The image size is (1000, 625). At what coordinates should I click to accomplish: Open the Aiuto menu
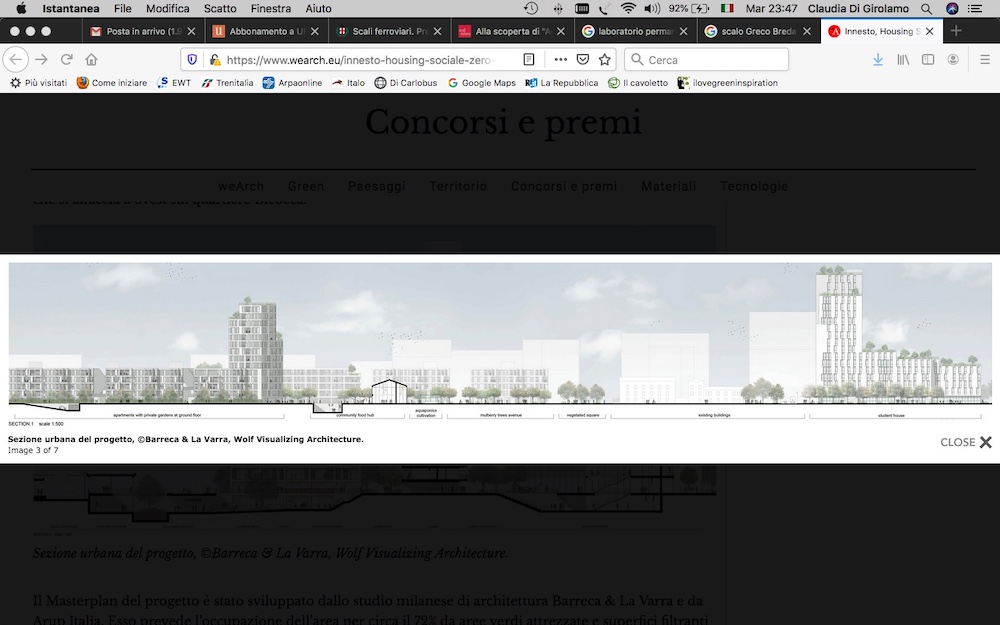318,8
